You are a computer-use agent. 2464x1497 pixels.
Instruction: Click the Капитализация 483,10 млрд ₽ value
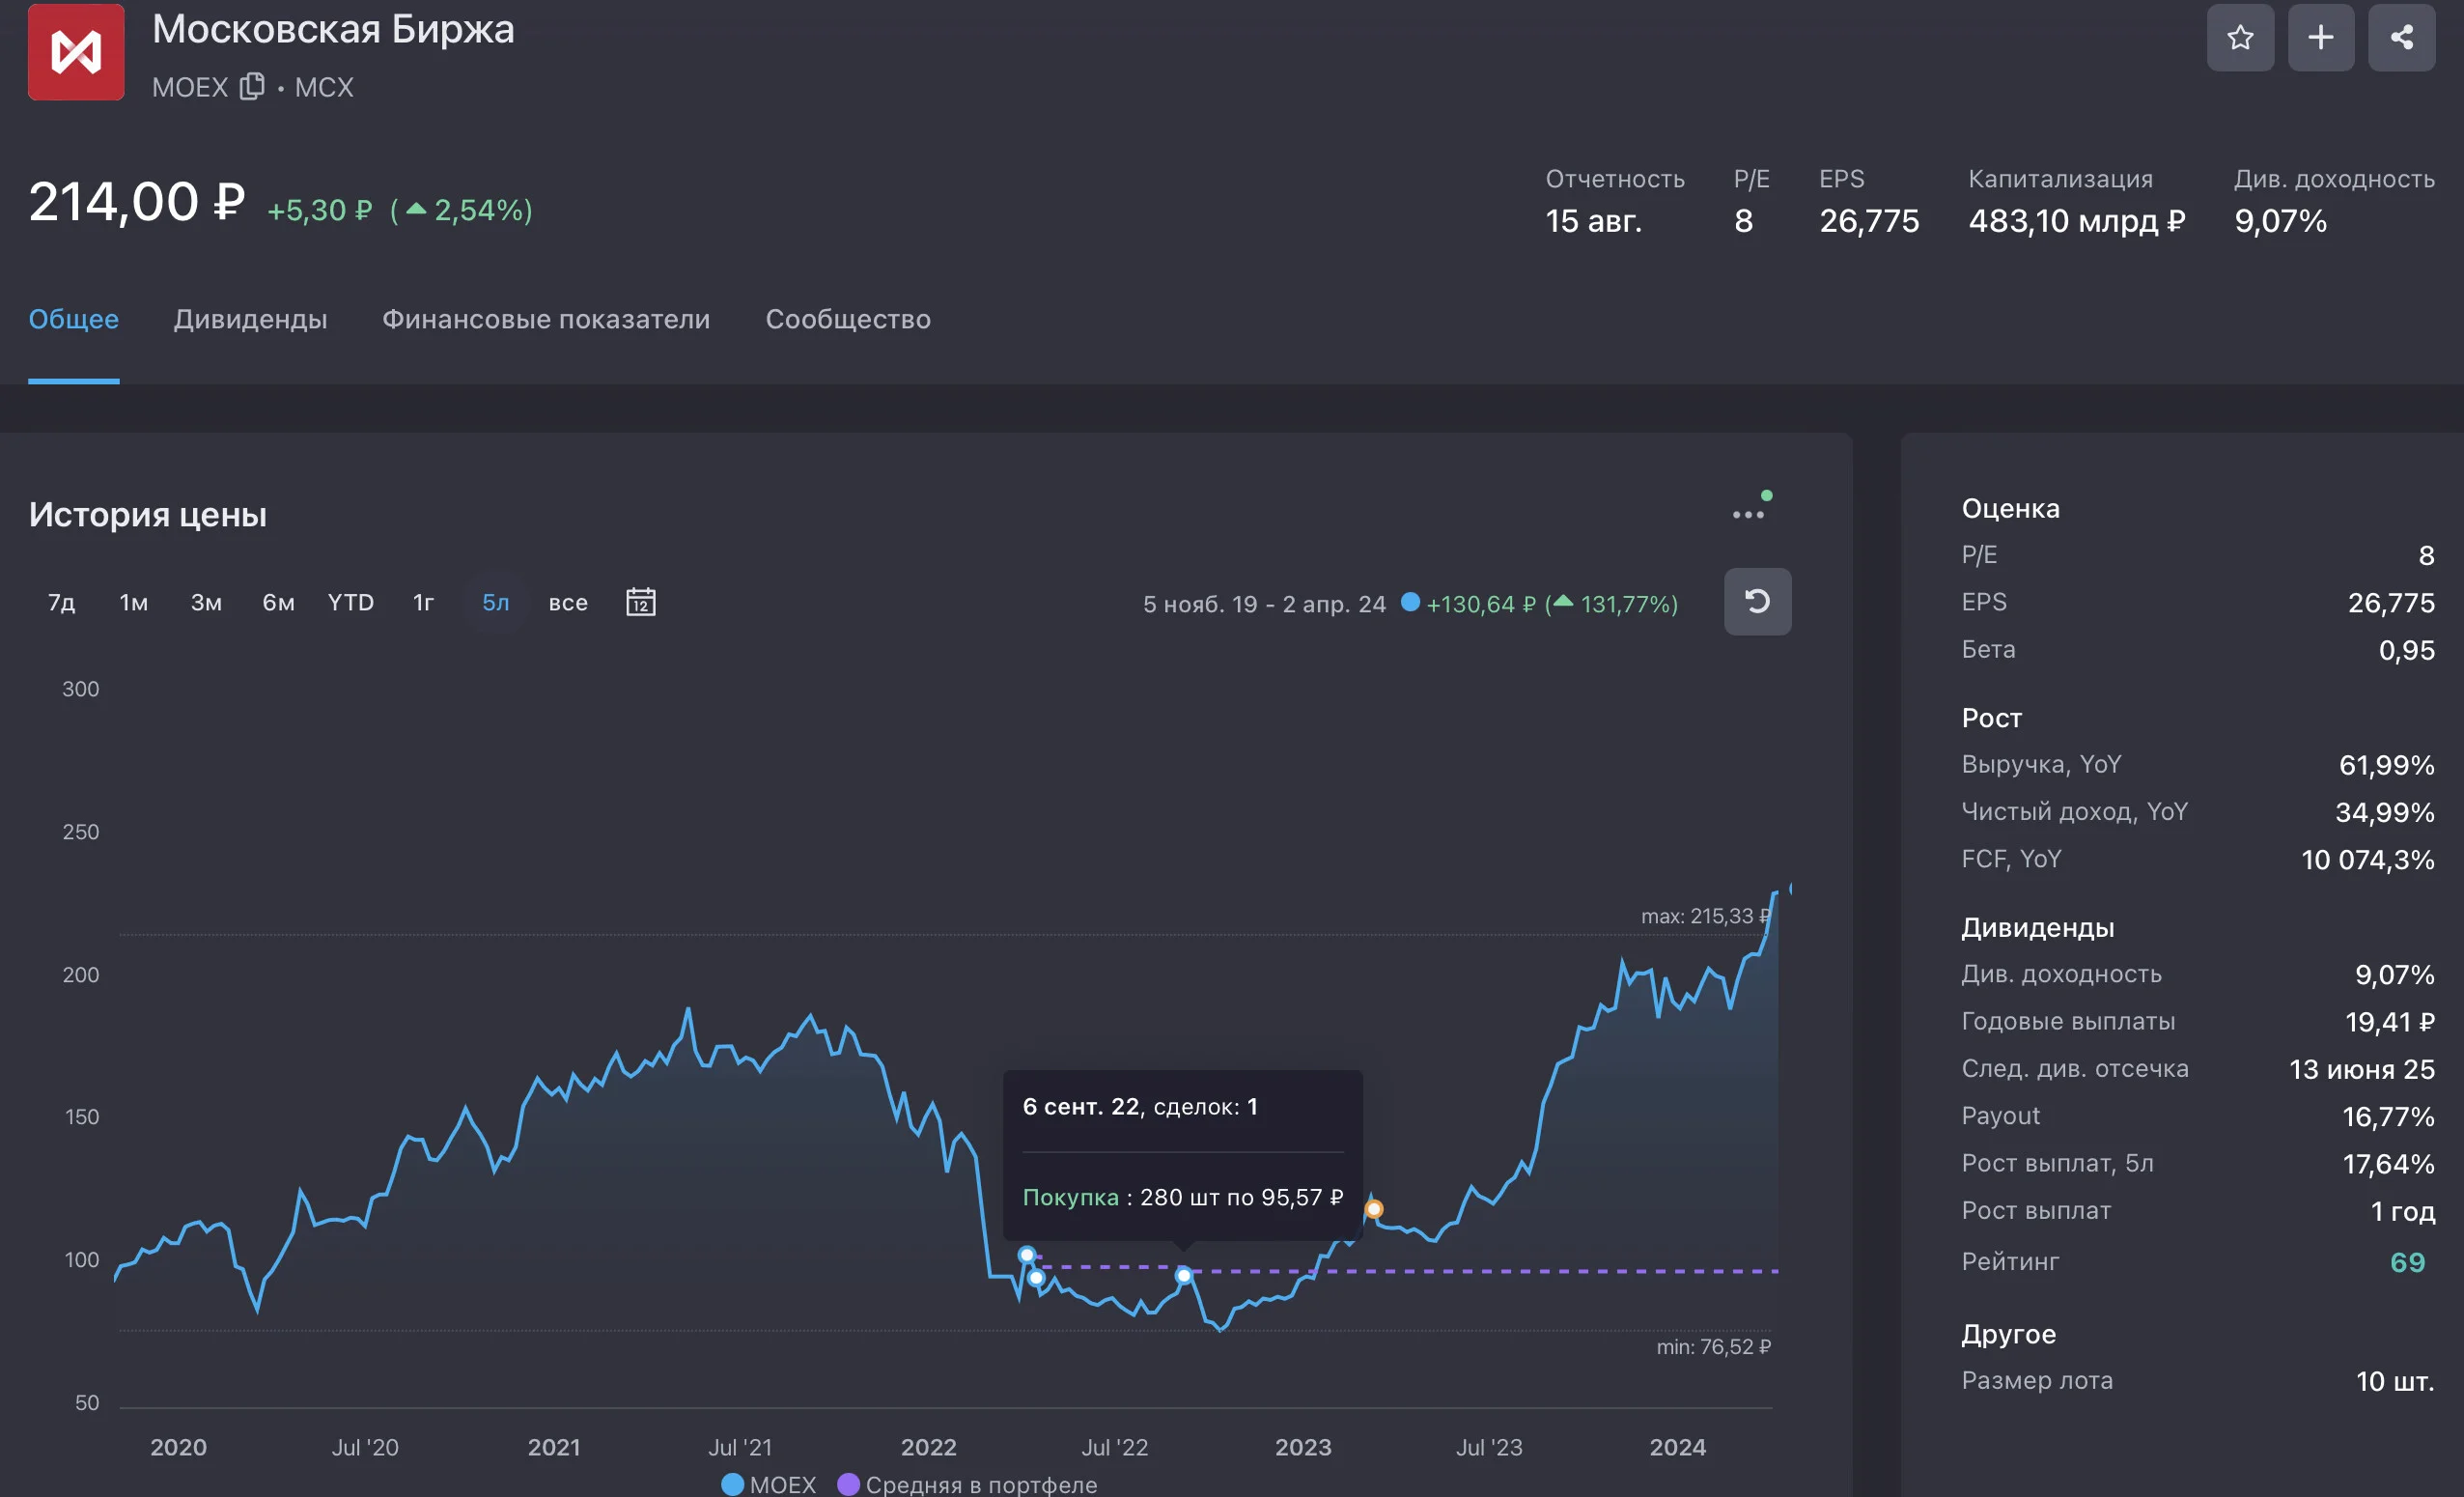(2077, 221)
